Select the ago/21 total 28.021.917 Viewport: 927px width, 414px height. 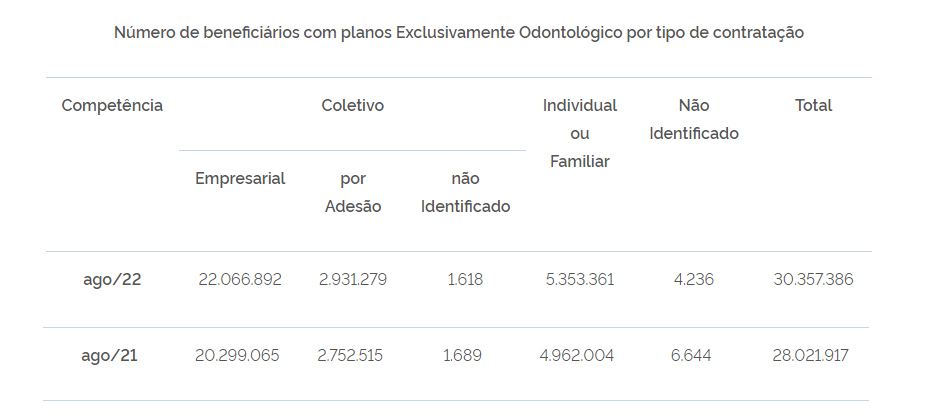tap(811, 355)
